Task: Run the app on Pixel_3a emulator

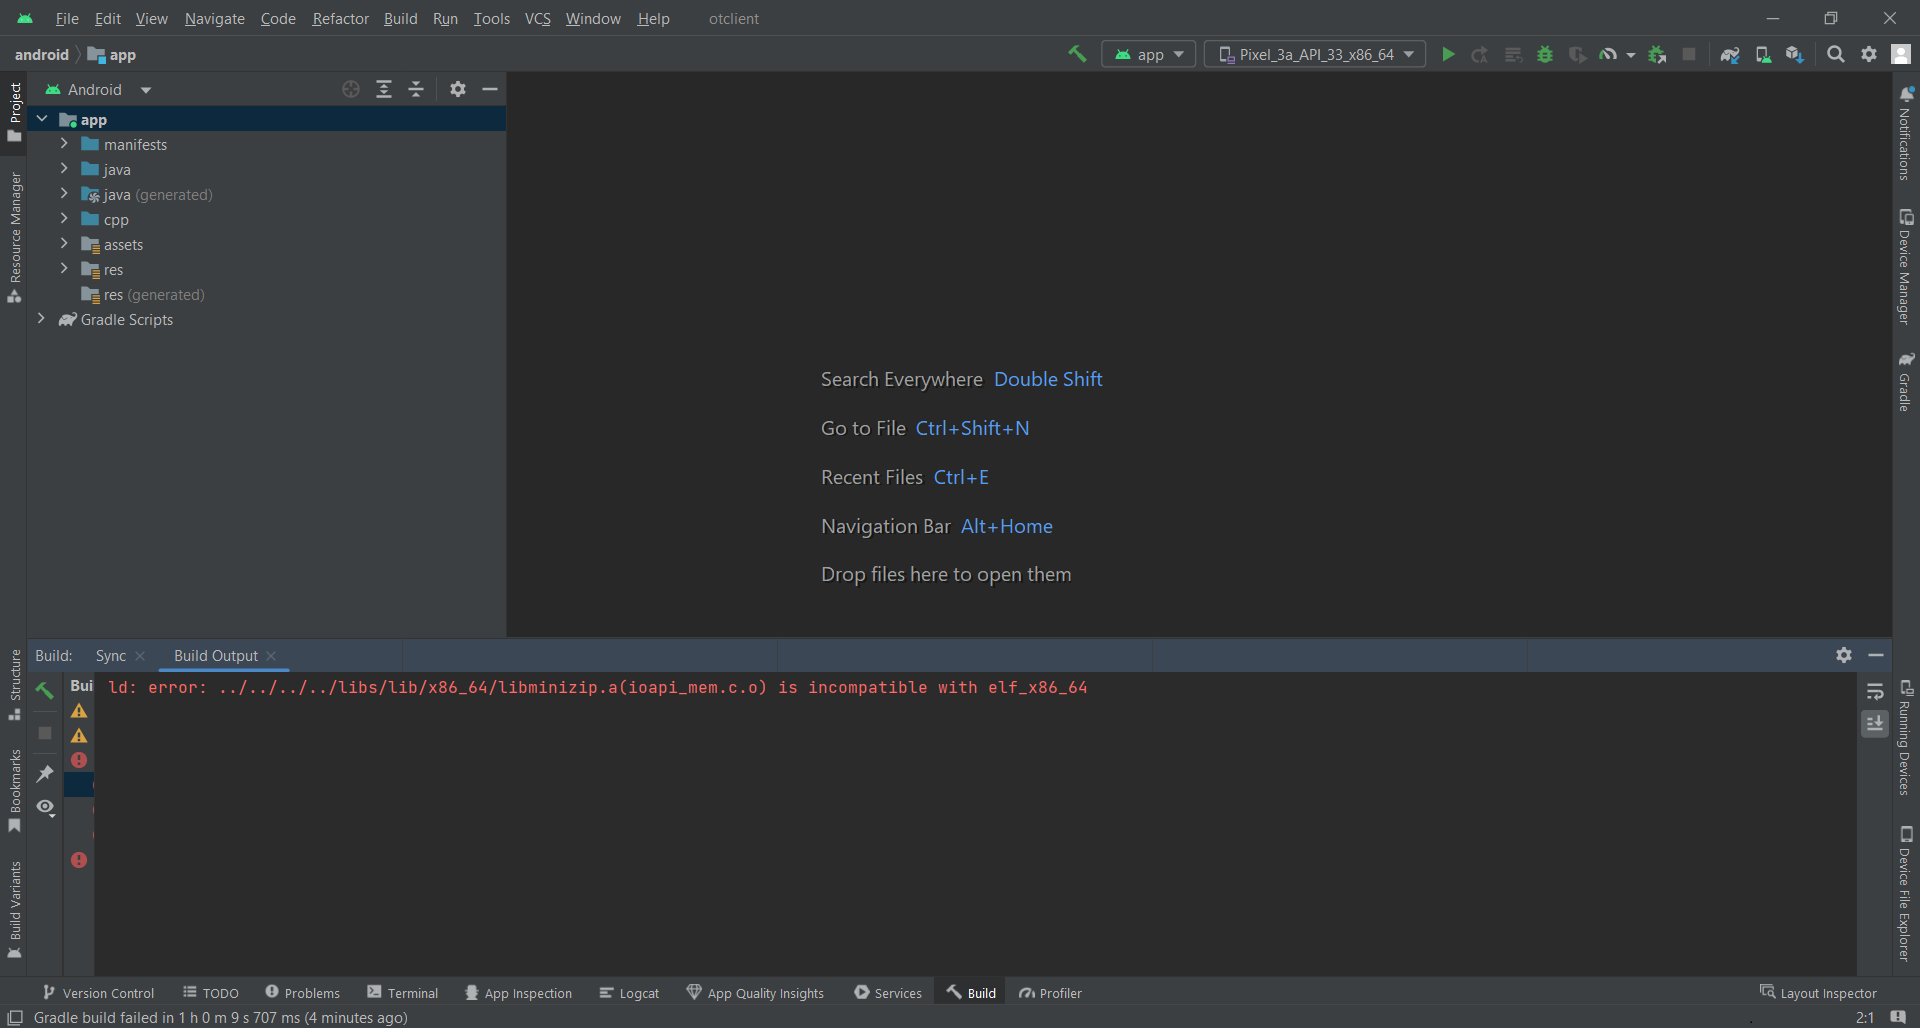Action: click(x=1448, y=54)
